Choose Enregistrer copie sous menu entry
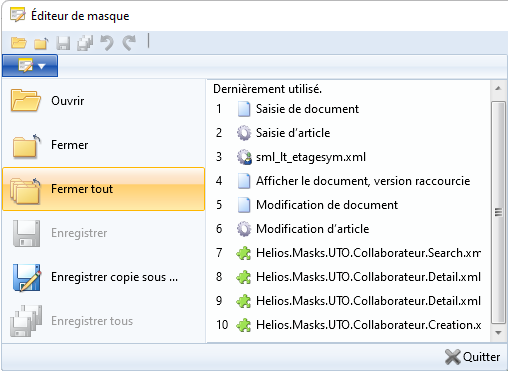The image size is (508, 371). coord(104,277)
